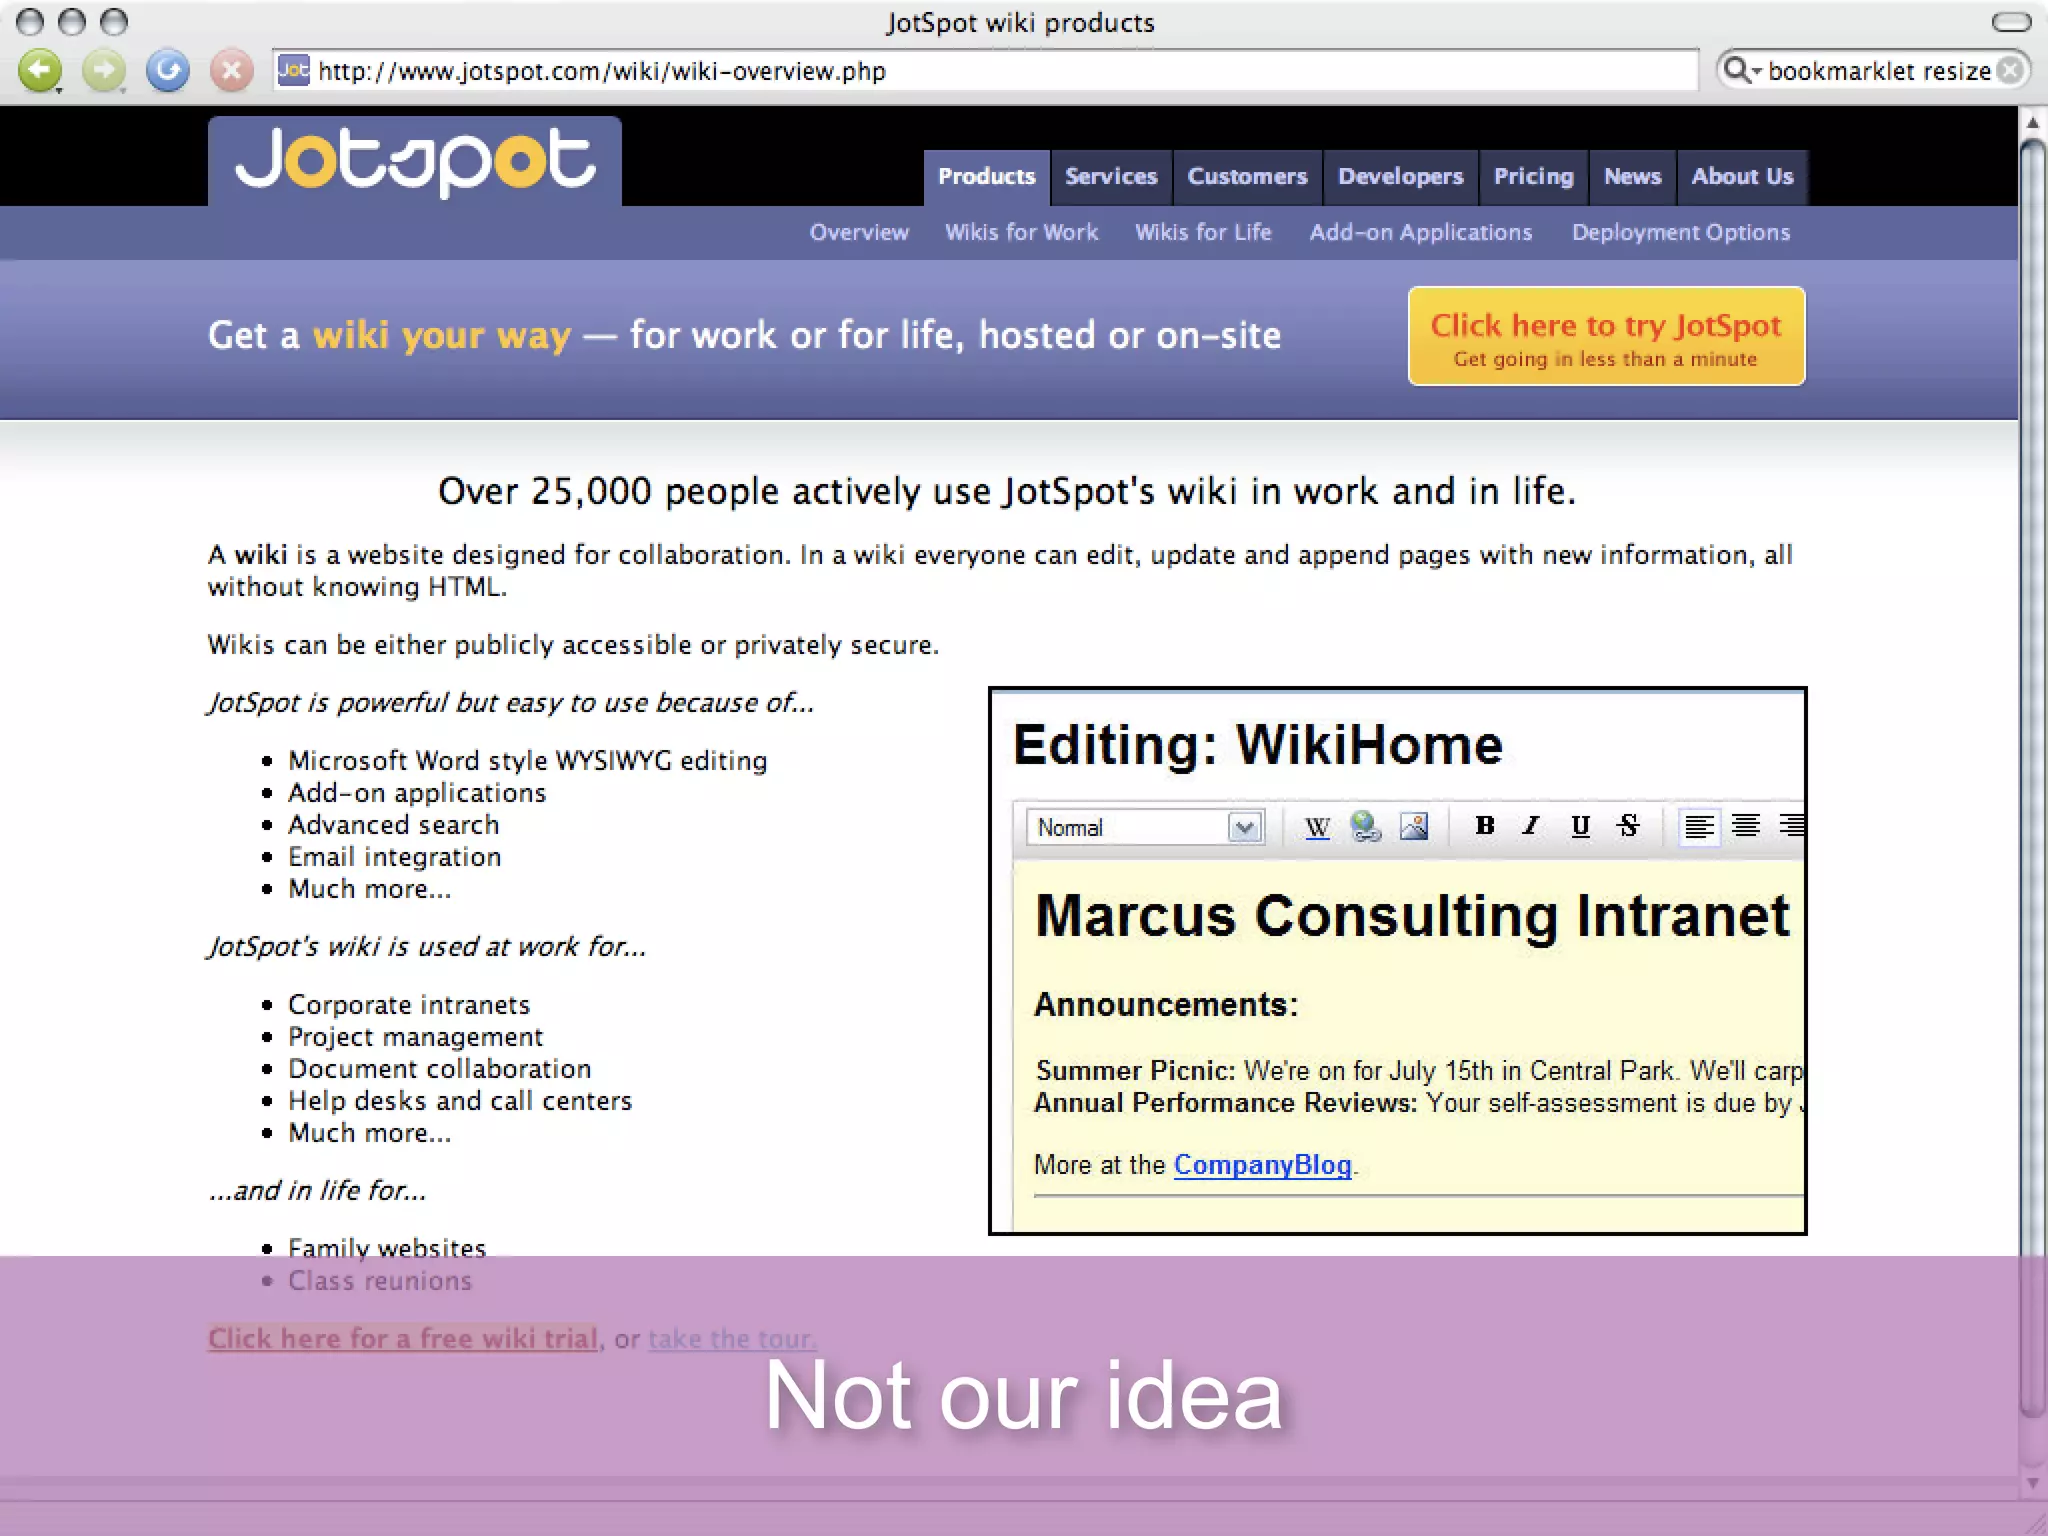The width and height of the screenshot is (2048, 1536).
Task: Click the insert image editor icon
Action: click(x=1414, y=826)
